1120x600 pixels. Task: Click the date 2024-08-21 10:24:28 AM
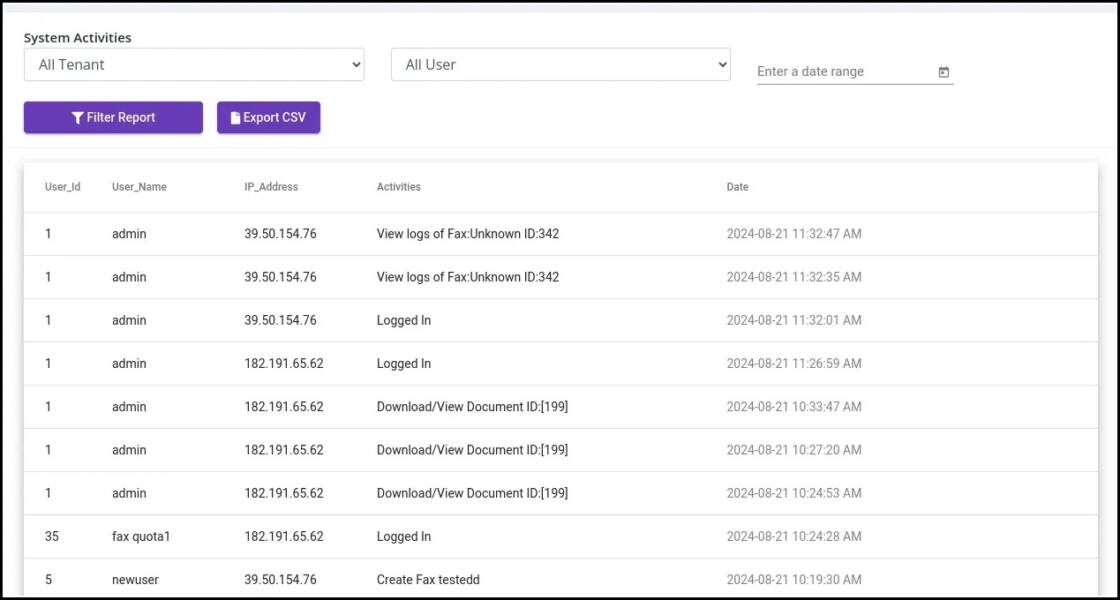coord(794,536)
